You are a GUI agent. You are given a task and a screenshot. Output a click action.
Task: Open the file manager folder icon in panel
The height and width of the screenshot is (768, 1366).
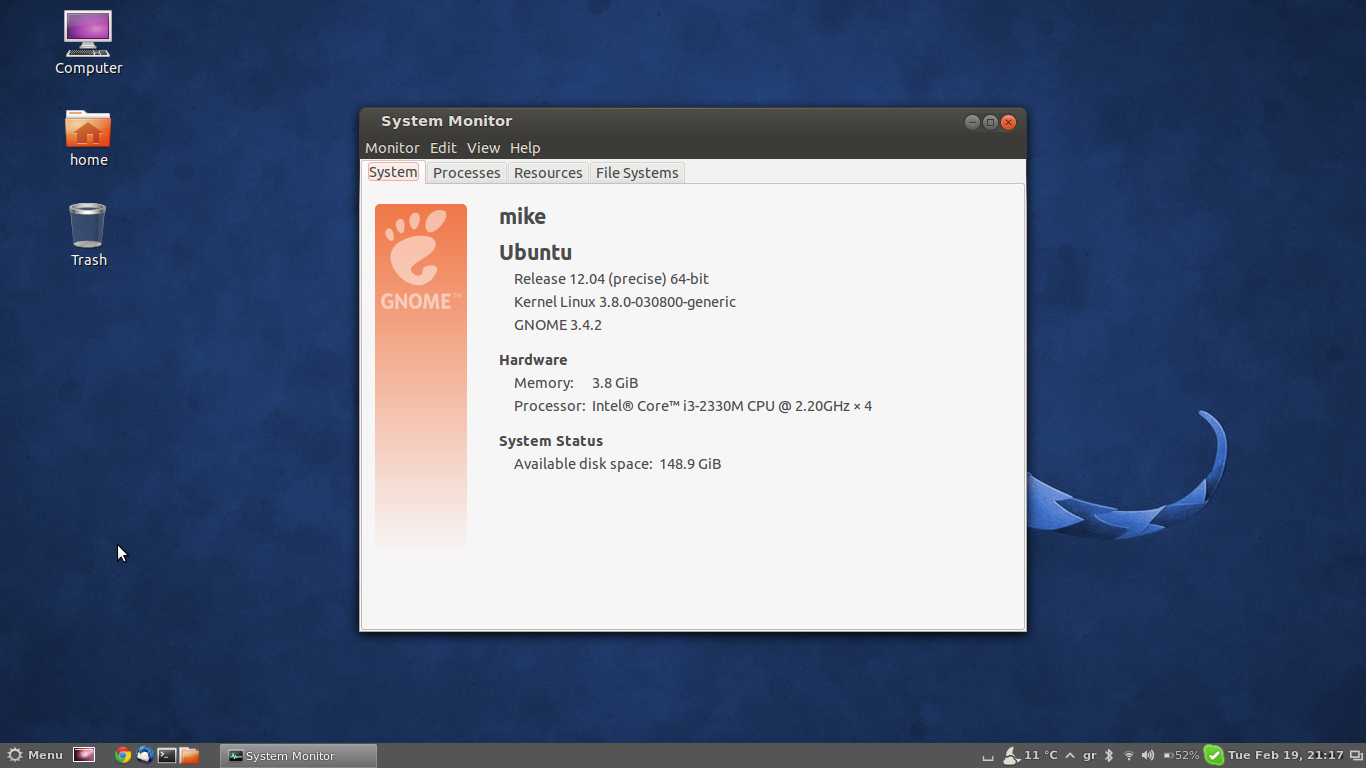coord(189,755)
